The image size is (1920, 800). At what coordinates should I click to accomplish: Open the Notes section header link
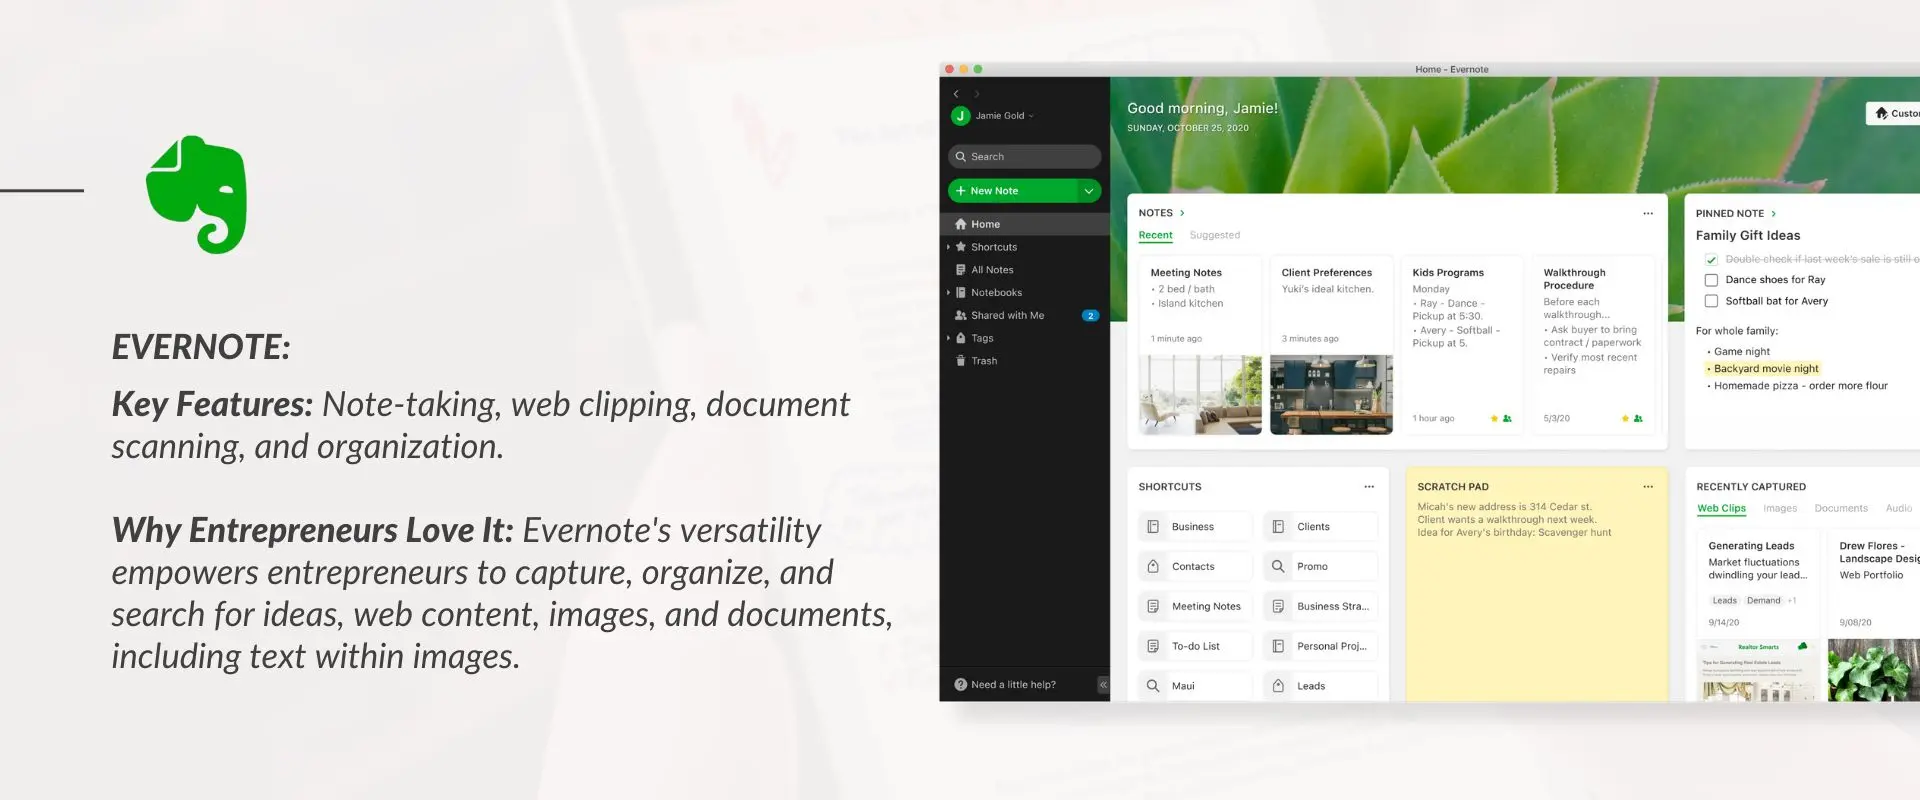(x=1161, y=213)
